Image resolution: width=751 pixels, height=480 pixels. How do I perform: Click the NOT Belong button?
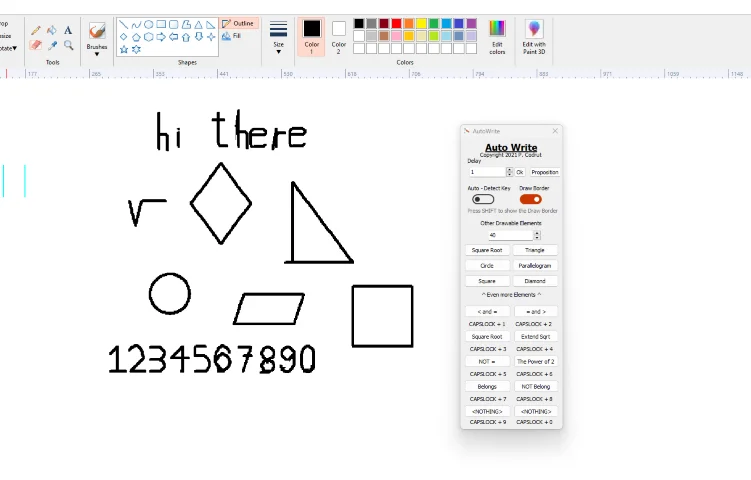pos(535,386)
